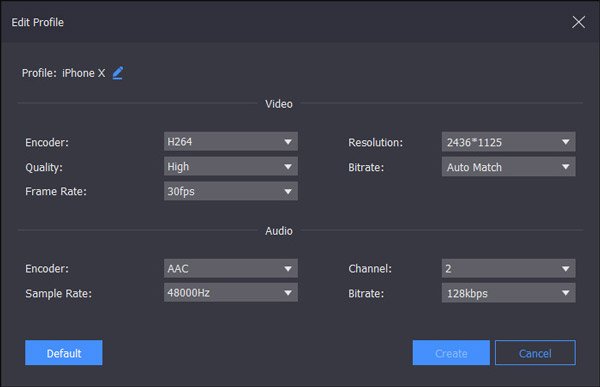
Task: Click the Create button
Action: pos(451,353)
